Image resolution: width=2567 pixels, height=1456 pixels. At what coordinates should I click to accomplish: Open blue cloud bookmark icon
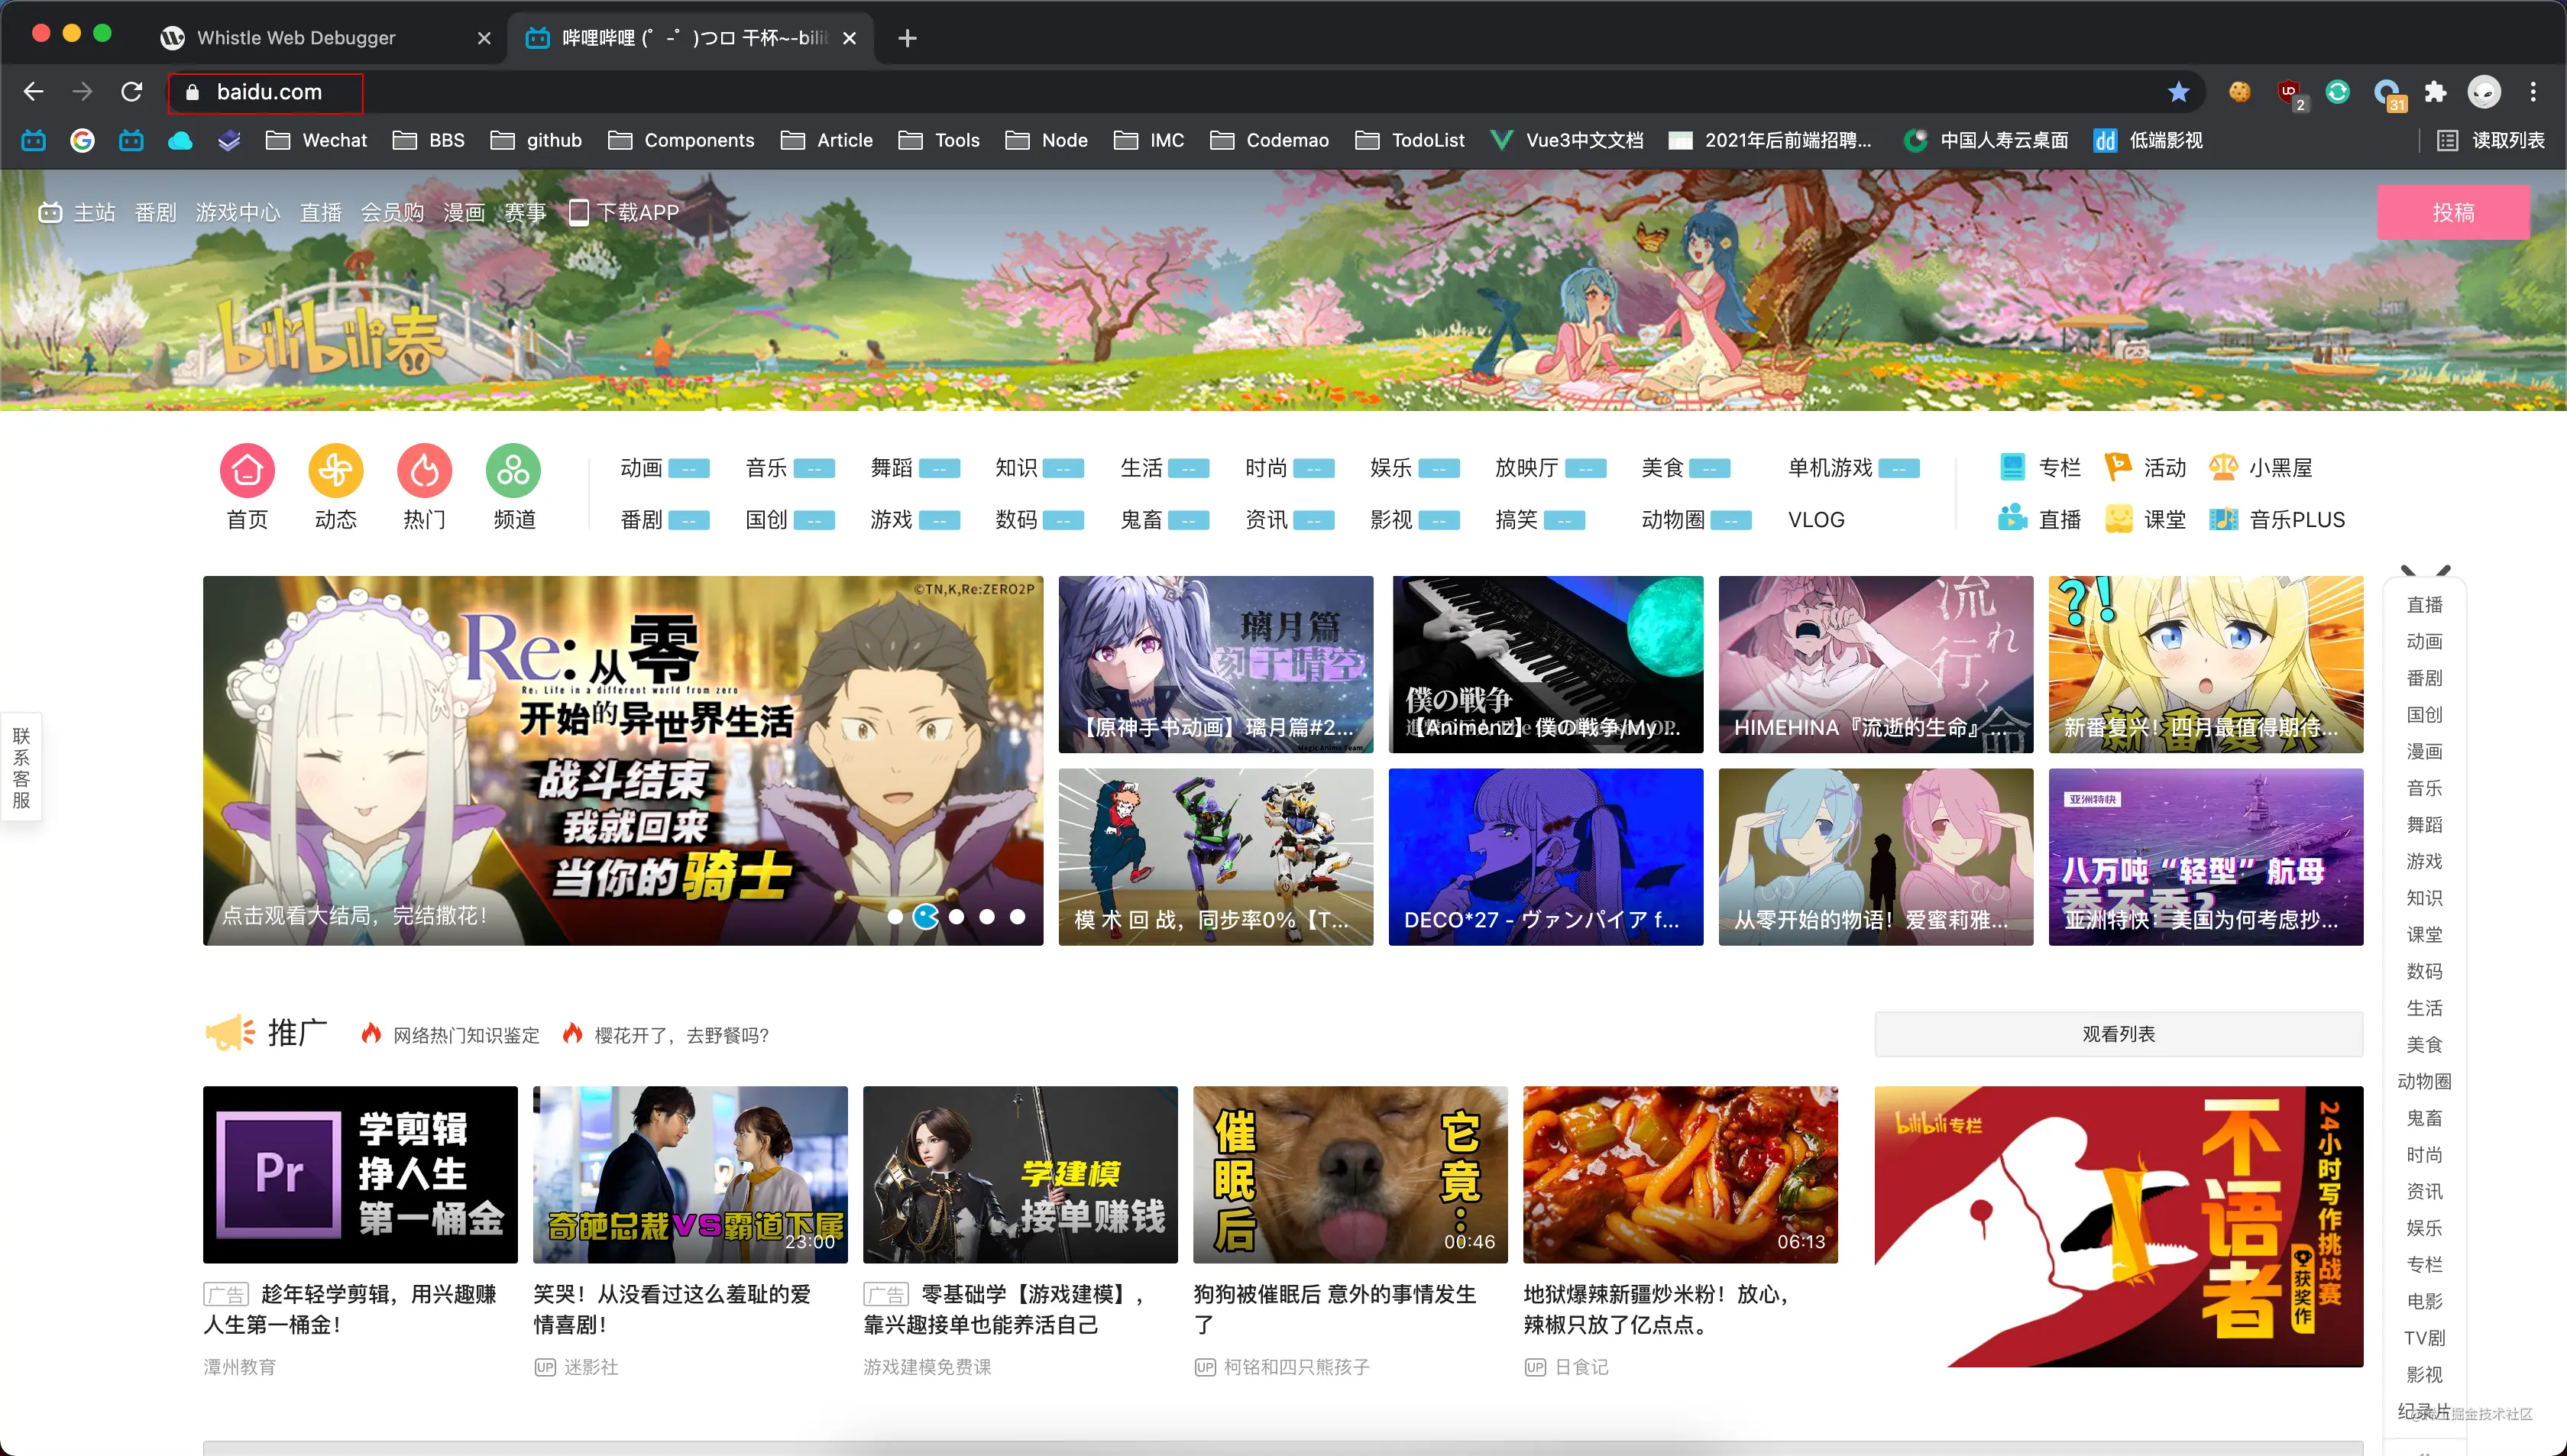(x=180, y=140)
